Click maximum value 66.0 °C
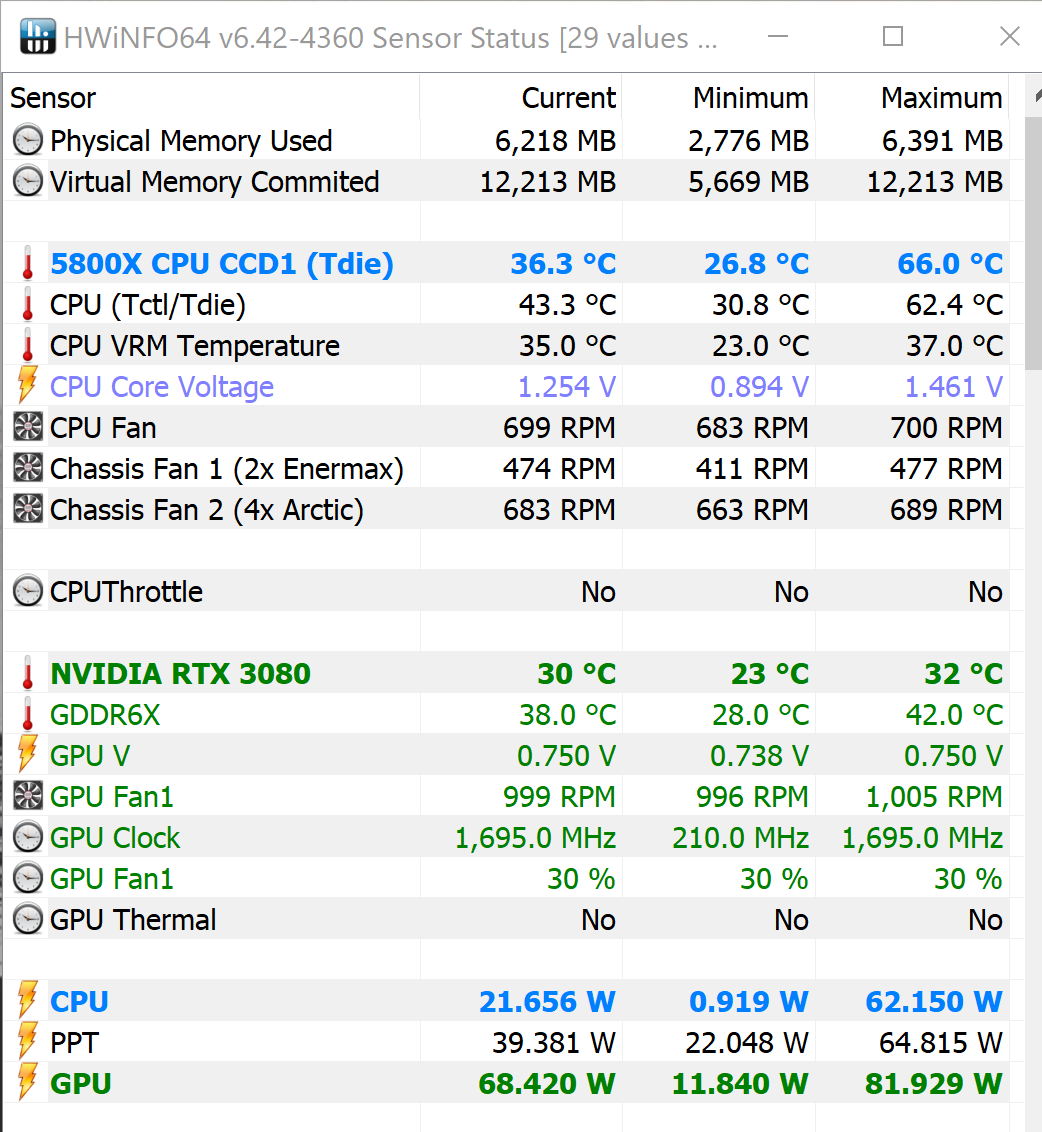1042x1132 pixels. [x=950, y=264]
